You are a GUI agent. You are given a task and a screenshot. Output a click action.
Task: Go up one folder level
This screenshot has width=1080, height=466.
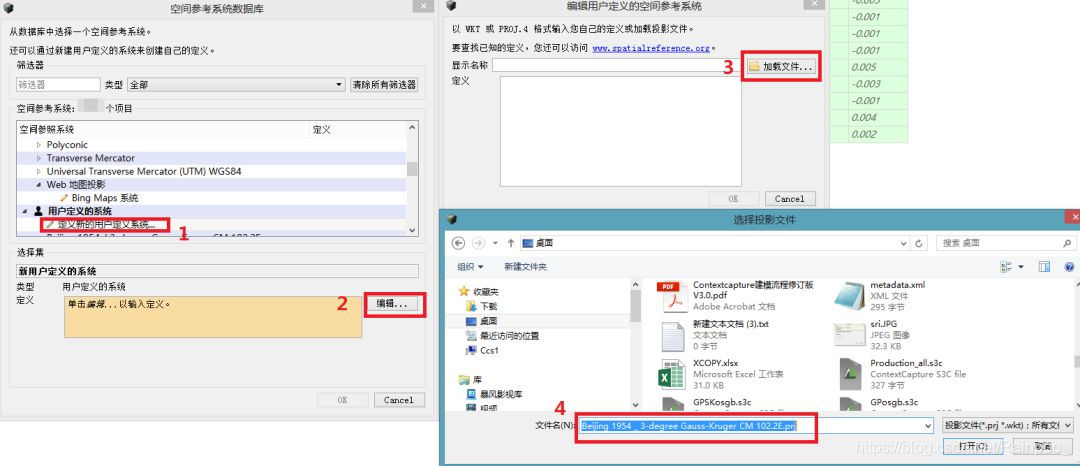[511, 243]
